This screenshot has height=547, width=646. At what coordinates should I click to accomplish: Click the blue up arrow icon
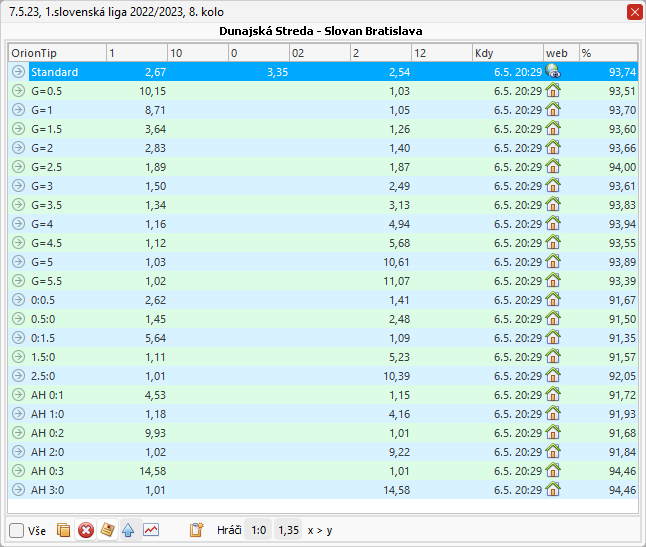click(128, 530)
